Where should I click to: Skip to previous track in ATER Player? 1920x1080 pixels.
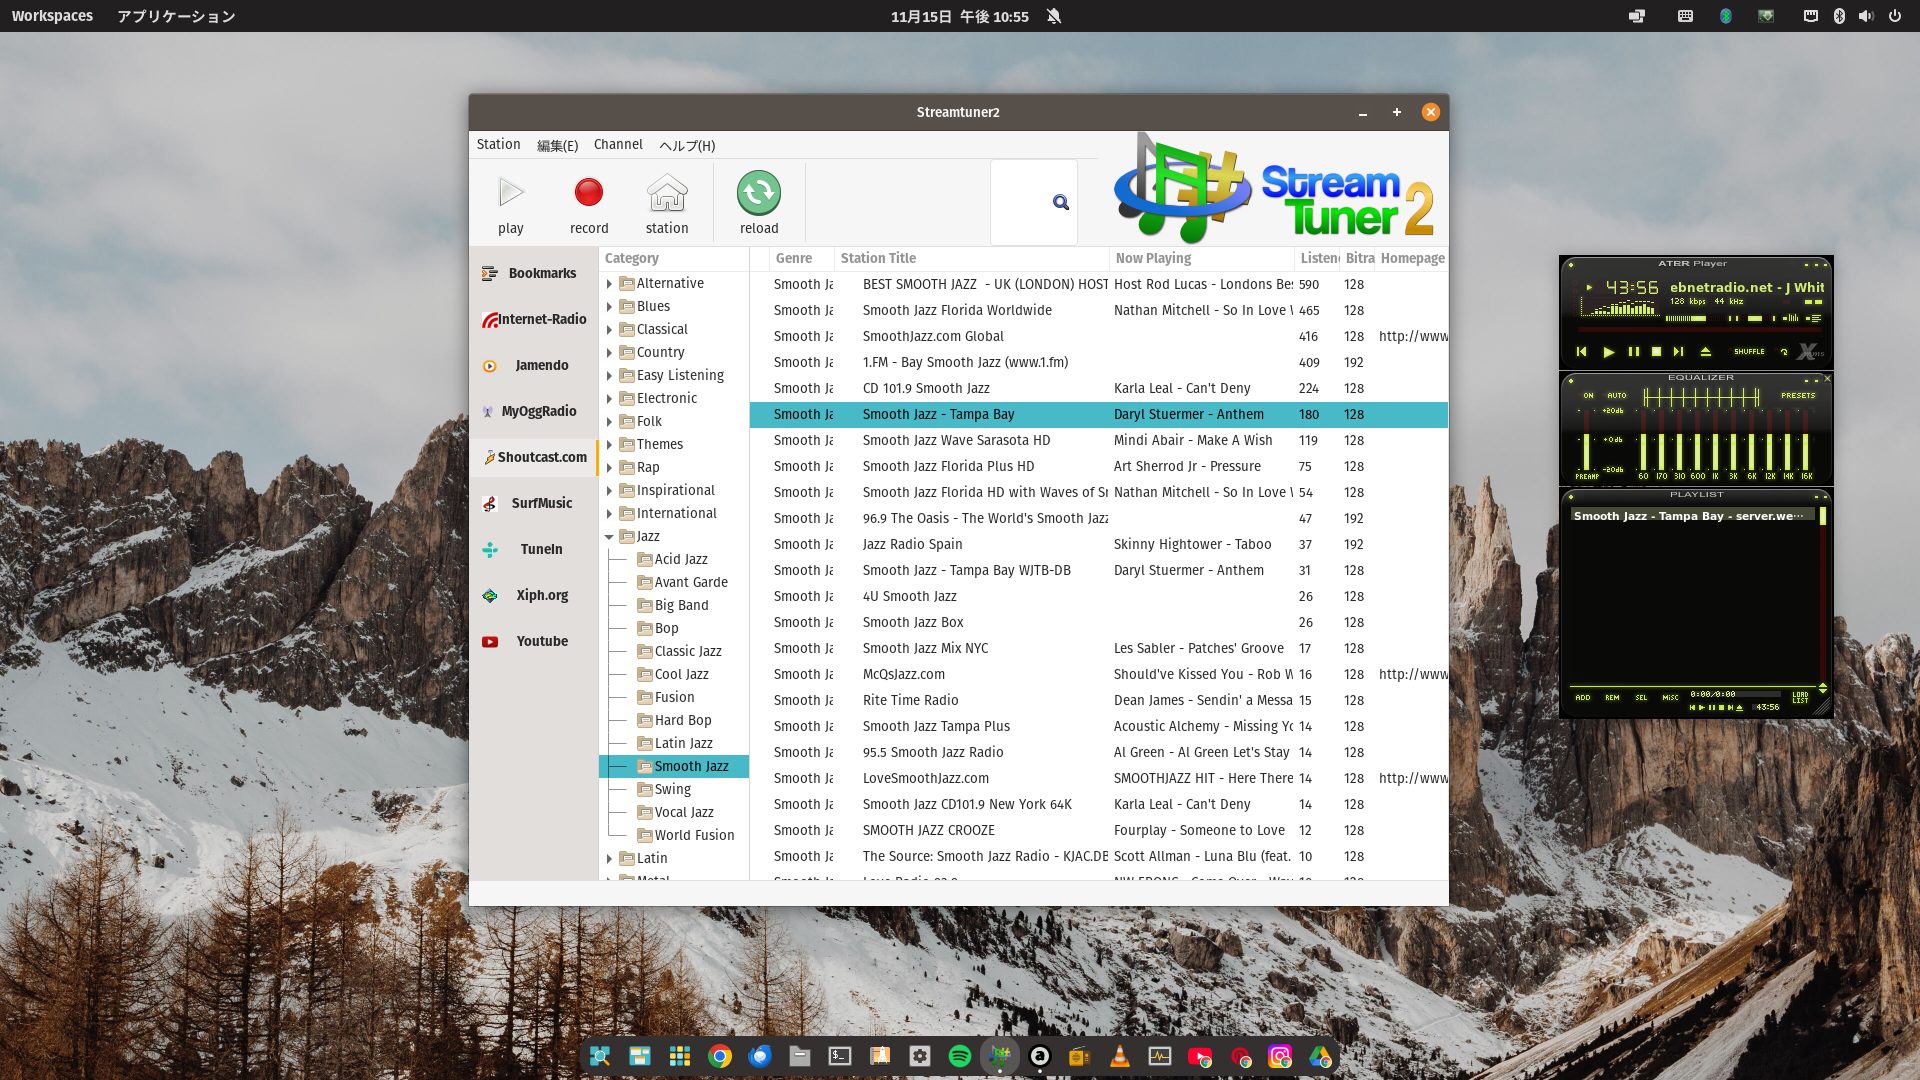pyautogui.click(x=1581, y=352)
